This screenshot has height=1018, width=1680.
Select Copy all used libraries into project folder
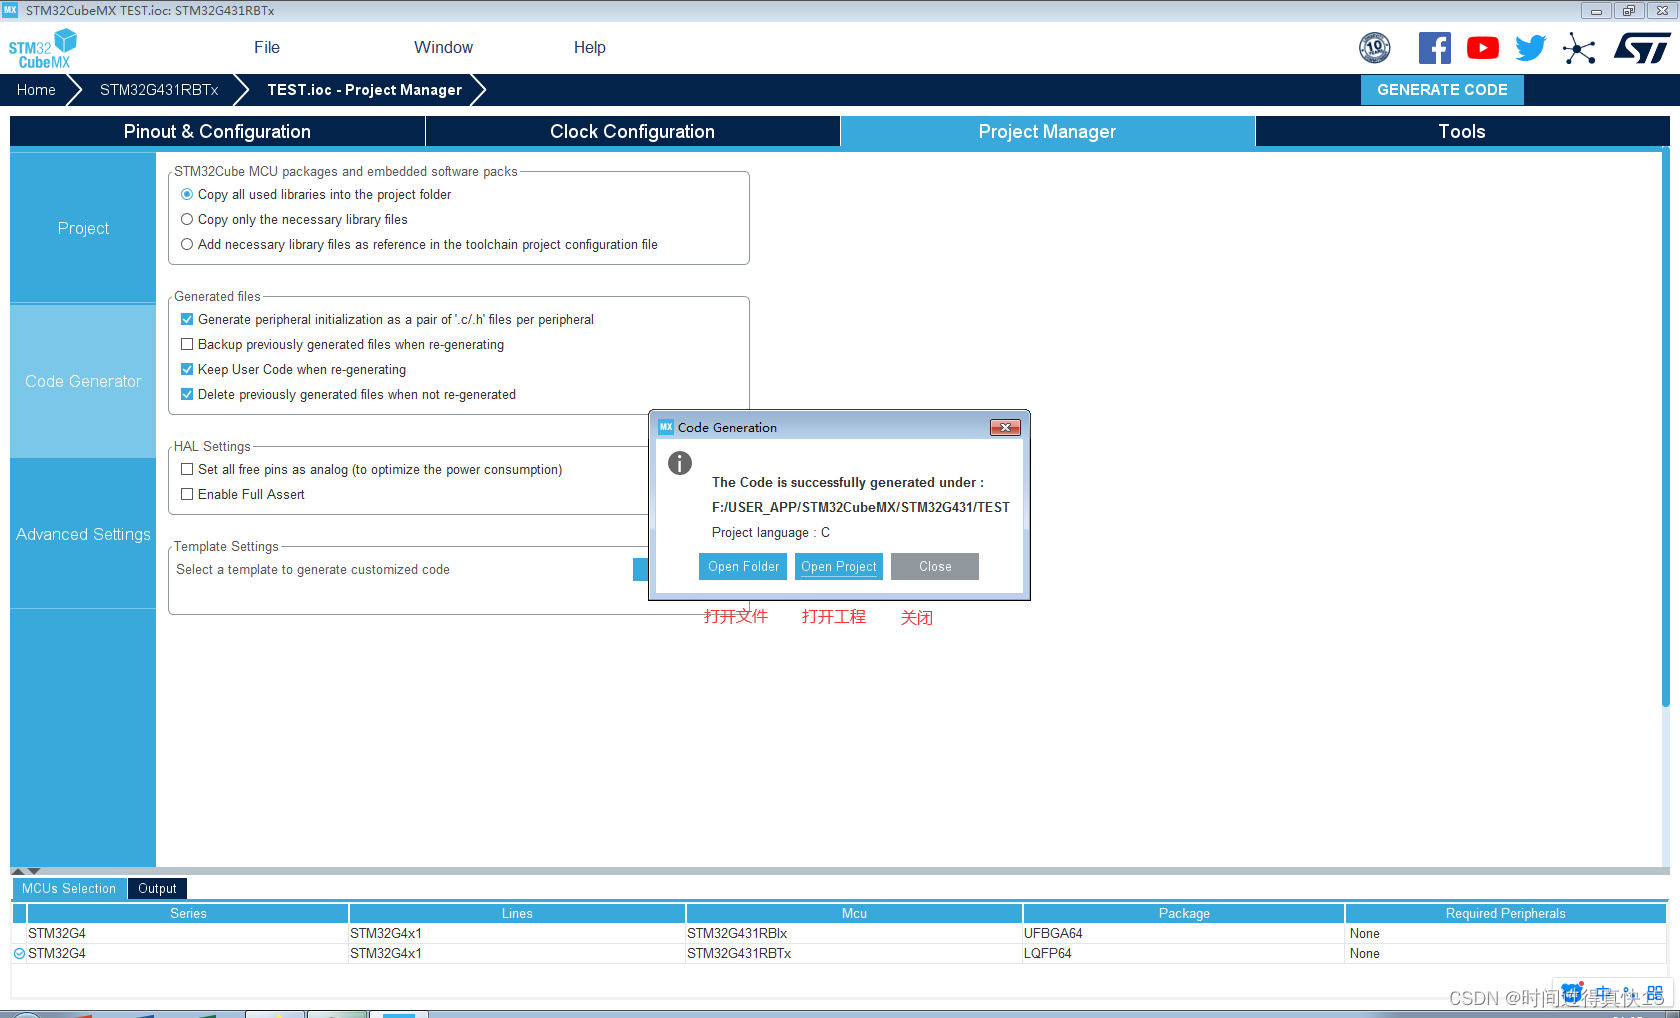pyautogui.click(x=187, y=195)
